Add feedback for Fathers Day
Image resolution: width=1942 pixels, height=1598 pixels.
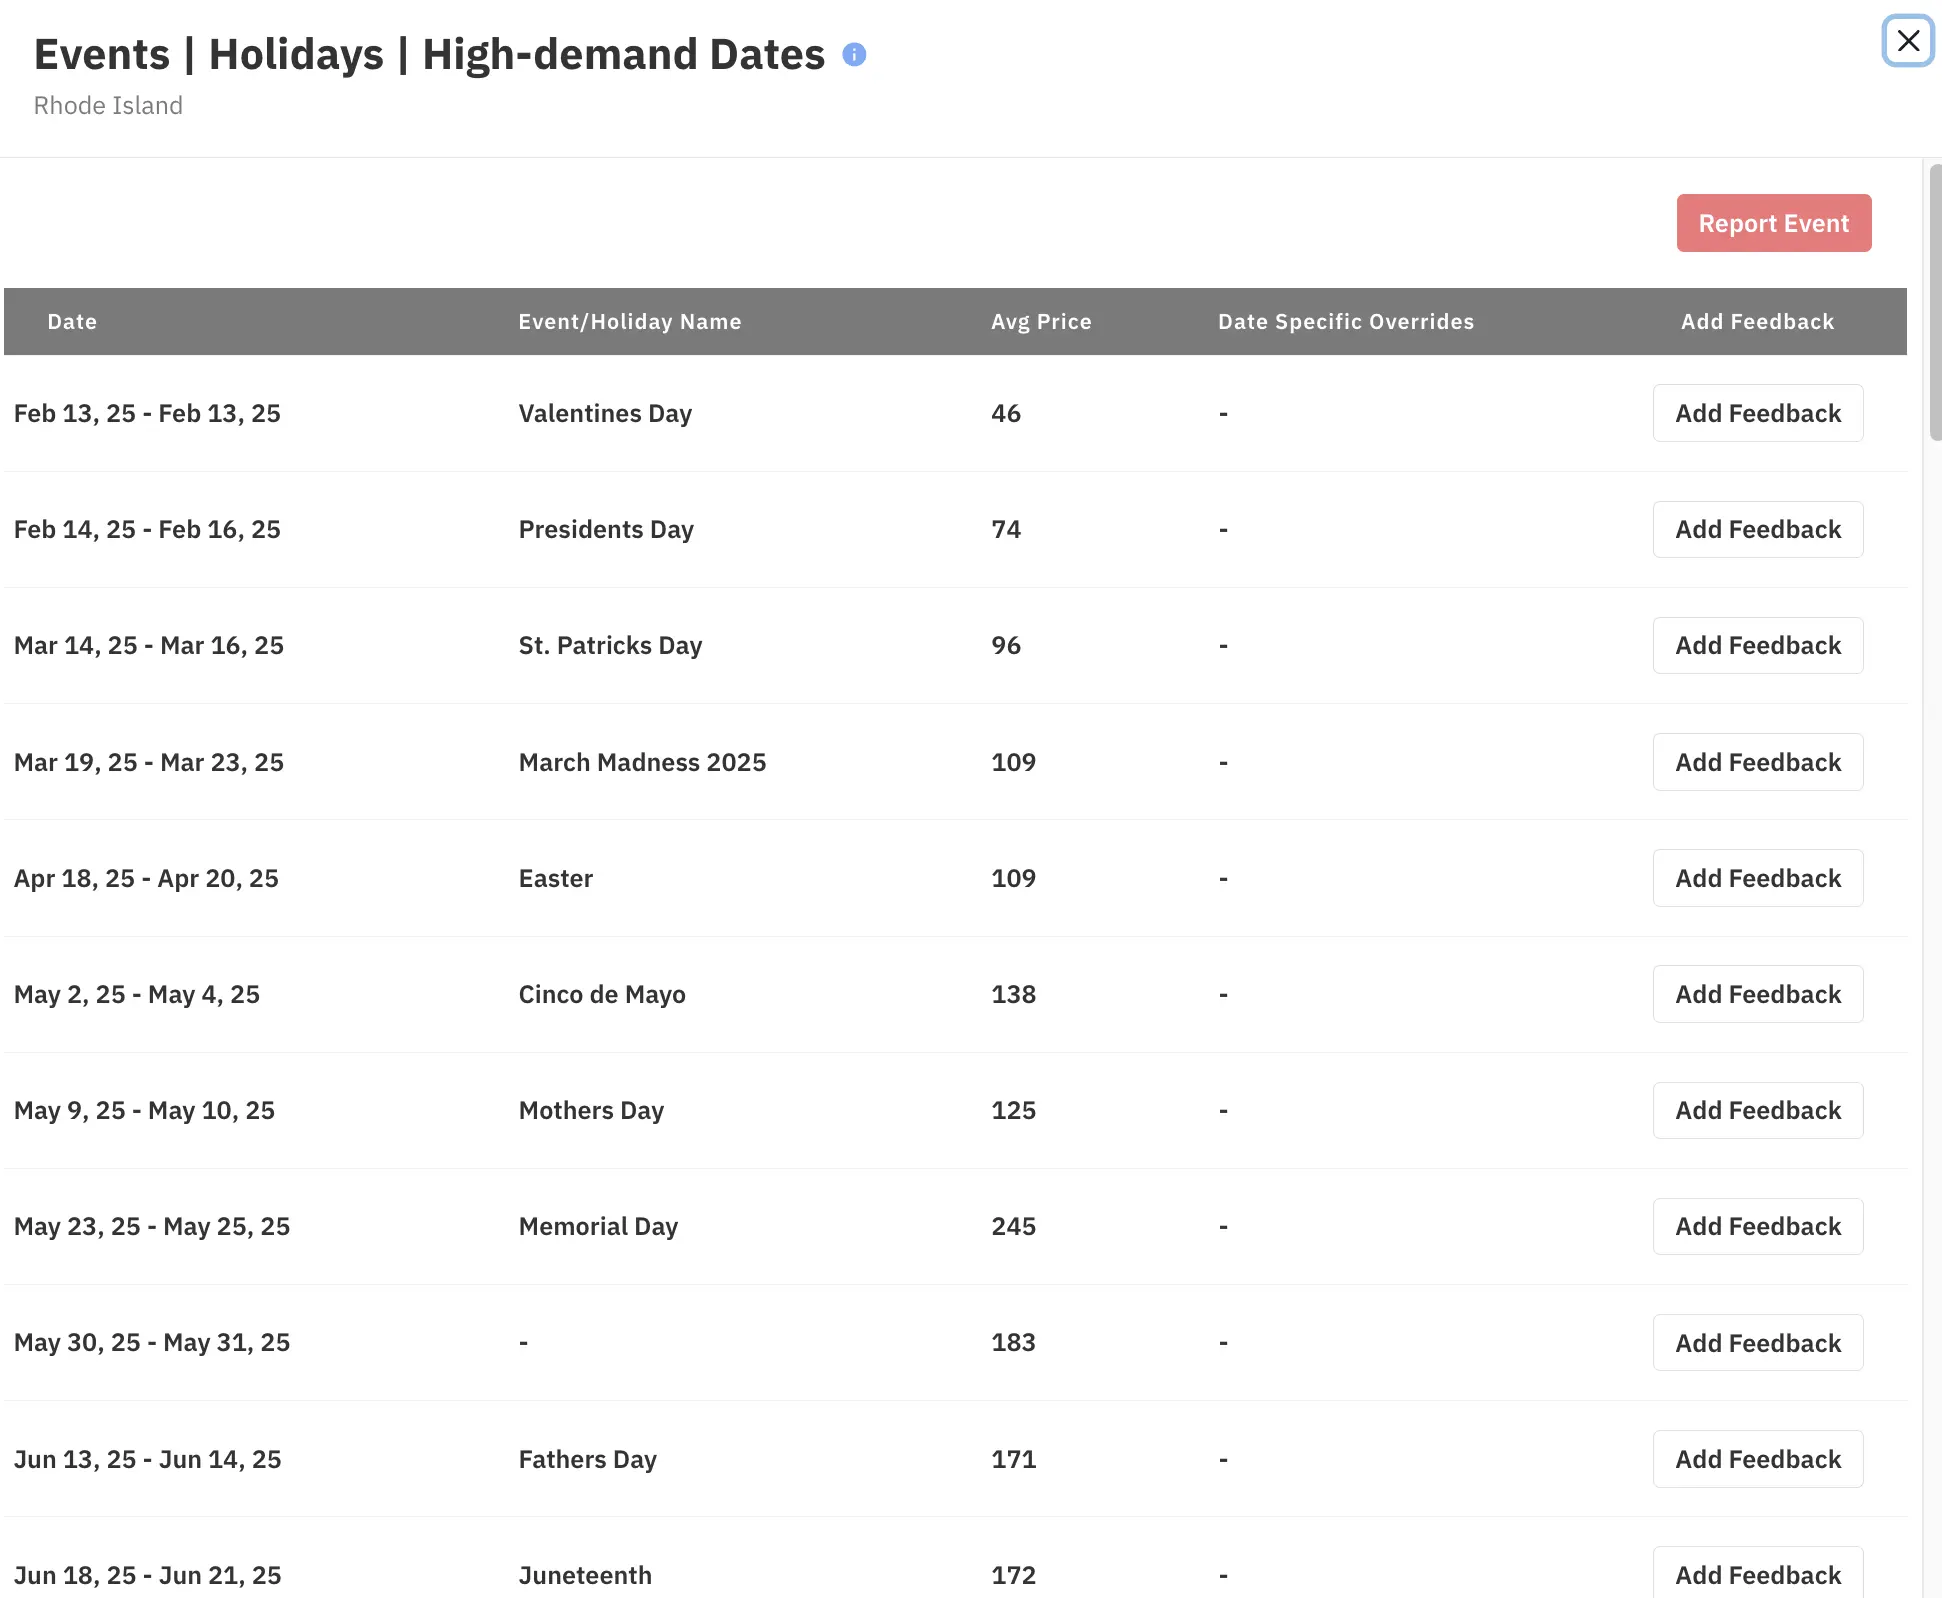coord(1757,1459)
